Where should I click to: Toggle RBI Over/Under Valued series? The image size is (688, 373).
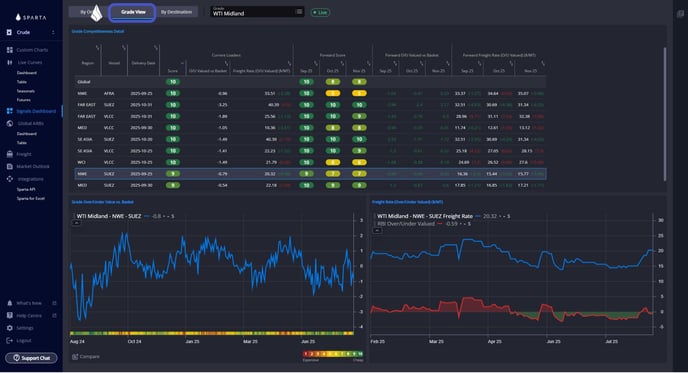coord(406,224)
